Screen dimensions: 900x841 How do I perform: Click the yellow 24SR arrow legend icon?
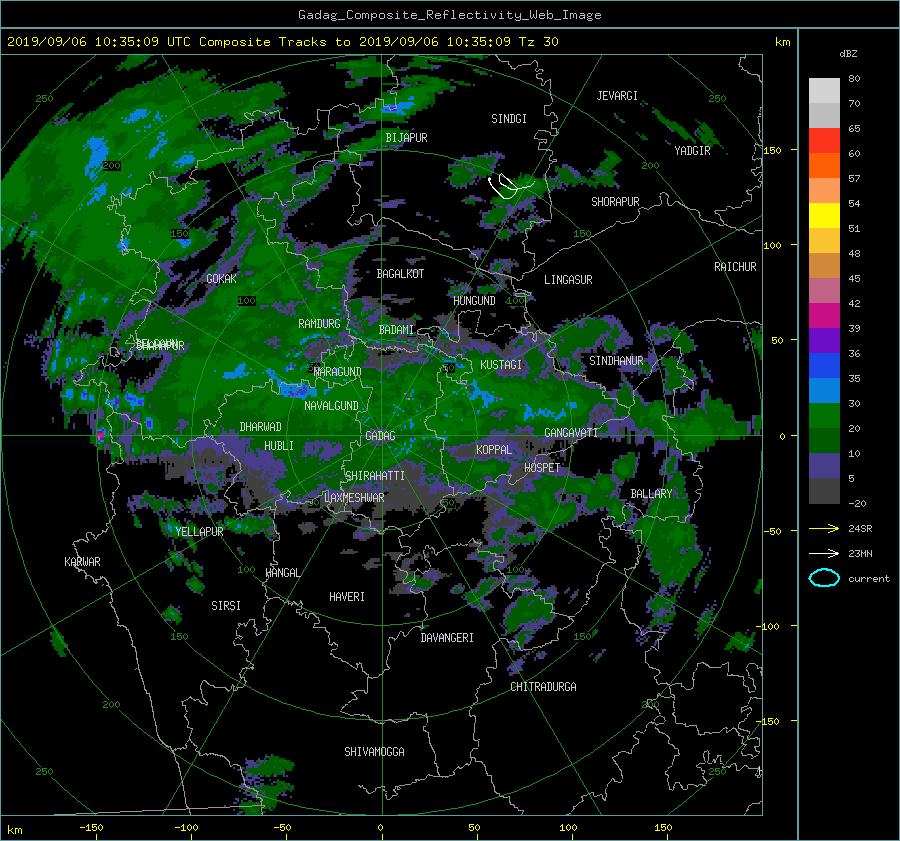824,528
